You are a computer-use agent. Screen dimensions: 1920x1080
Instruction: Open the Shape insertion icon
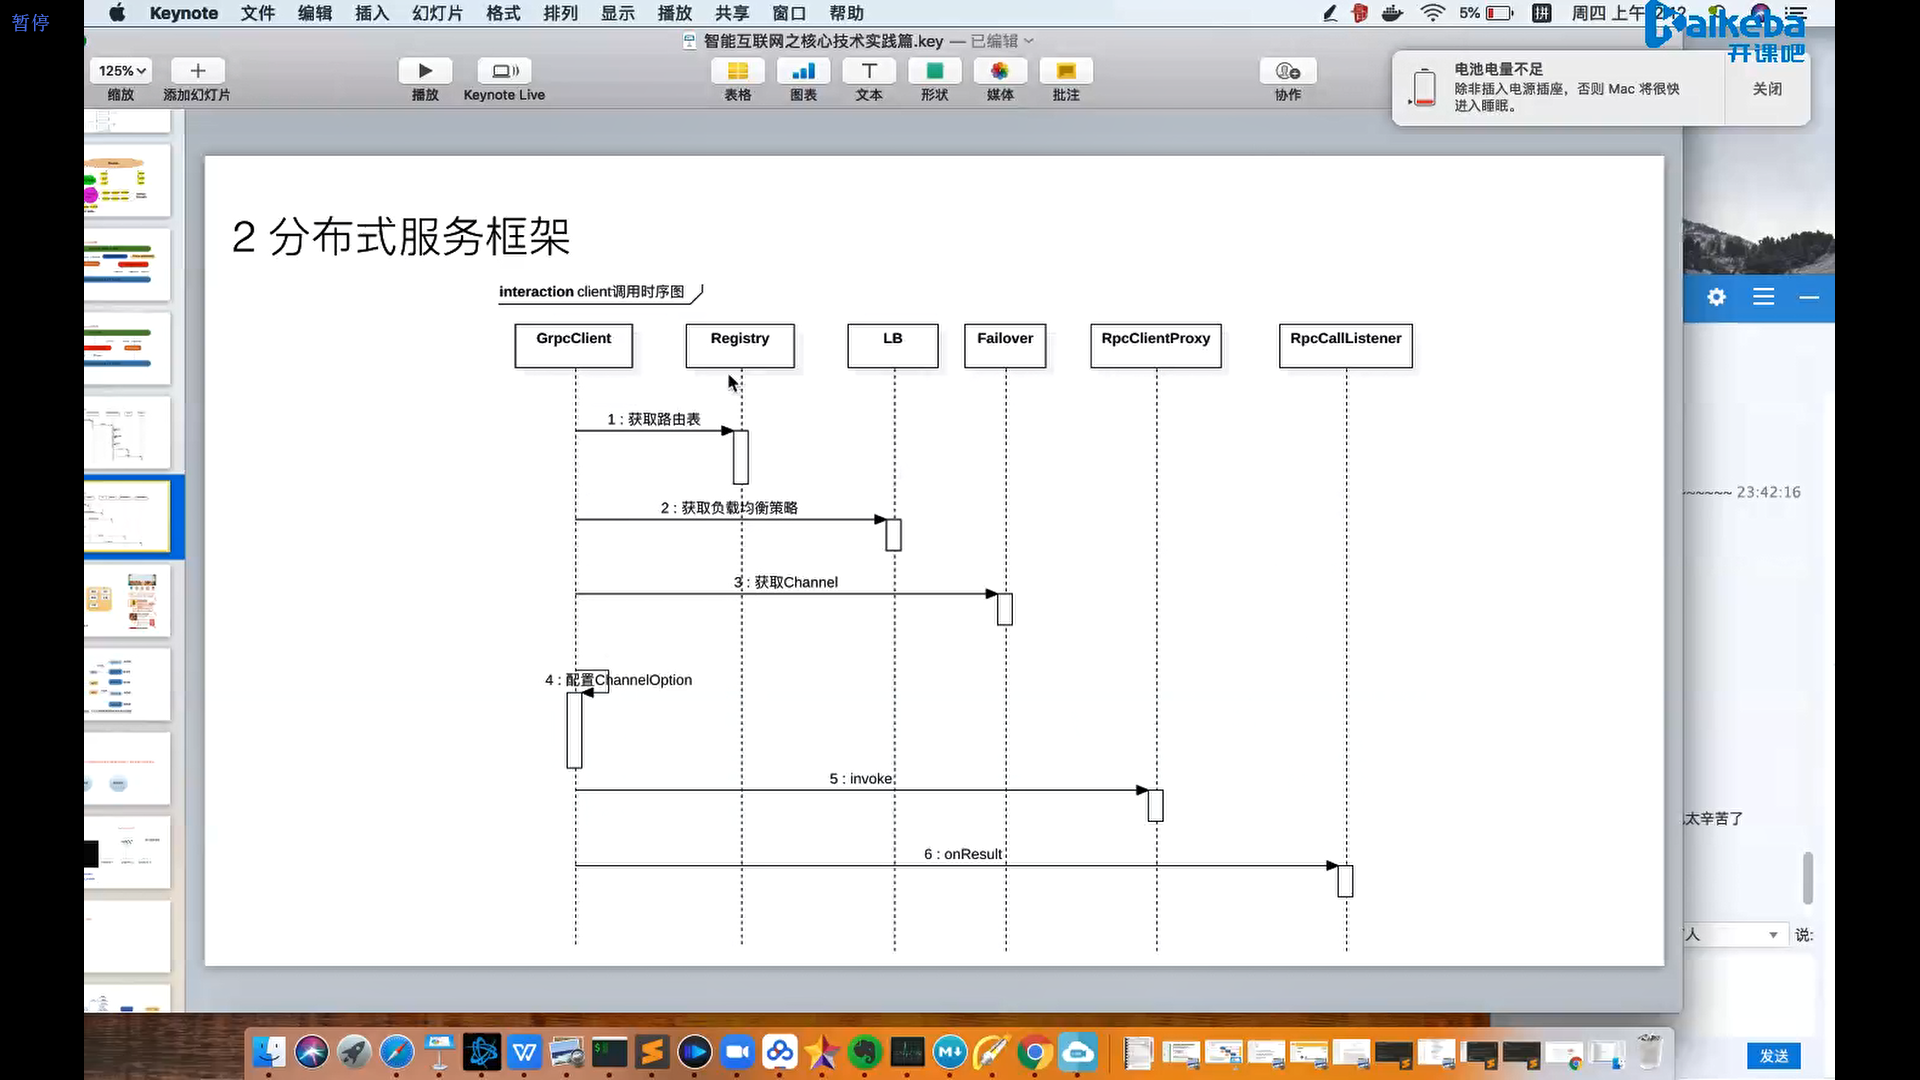(934, 71)
